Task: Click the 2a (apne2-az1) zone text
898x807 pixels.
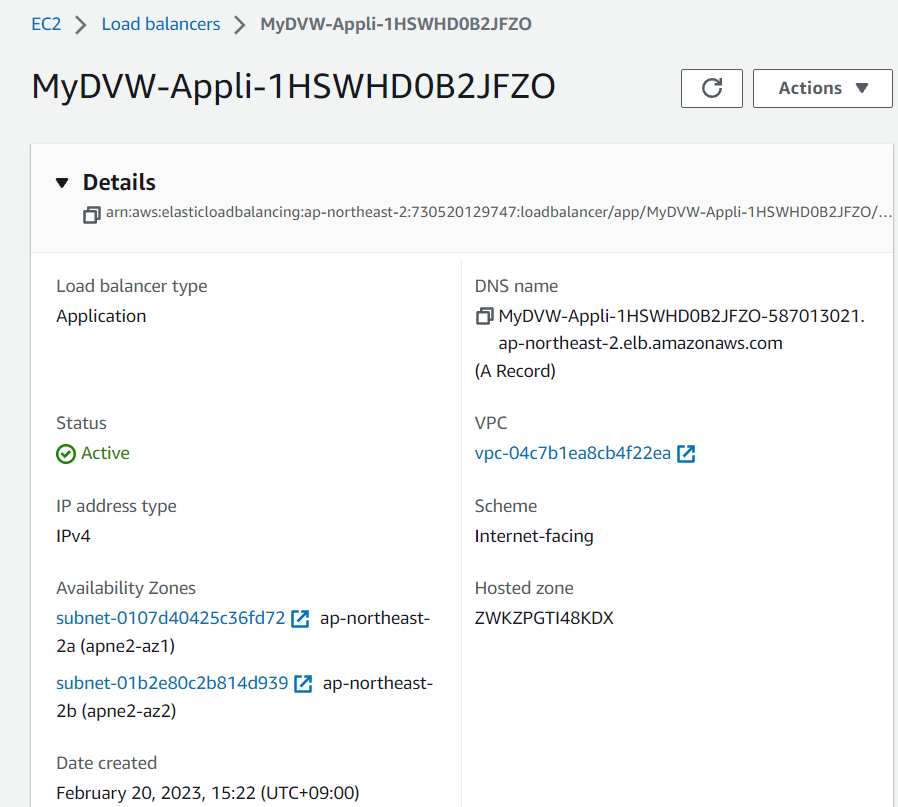Action: 116,646
